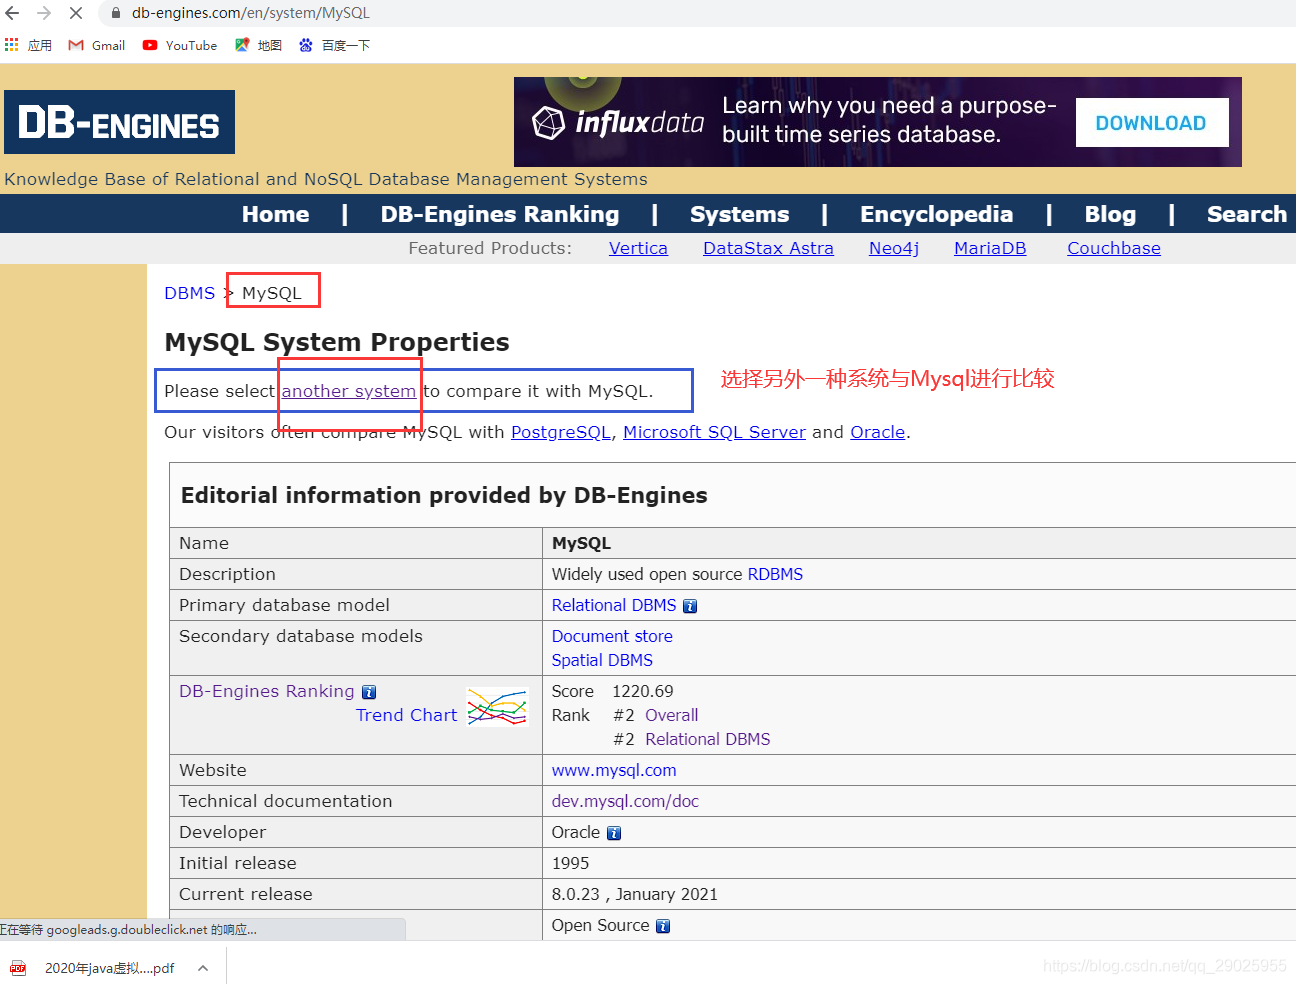Click info icon next to Open Source
Screen dimensions: 1296x984
pos(663,926)
